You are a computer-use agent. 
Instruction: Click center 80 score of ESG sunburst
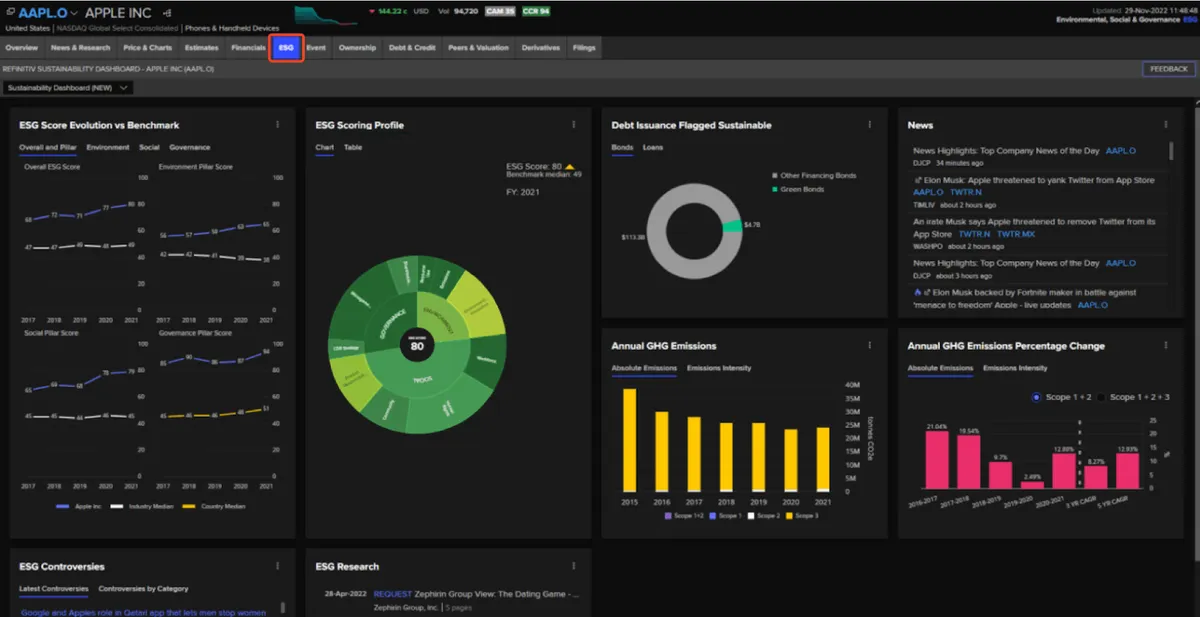(x=417, y=346)
